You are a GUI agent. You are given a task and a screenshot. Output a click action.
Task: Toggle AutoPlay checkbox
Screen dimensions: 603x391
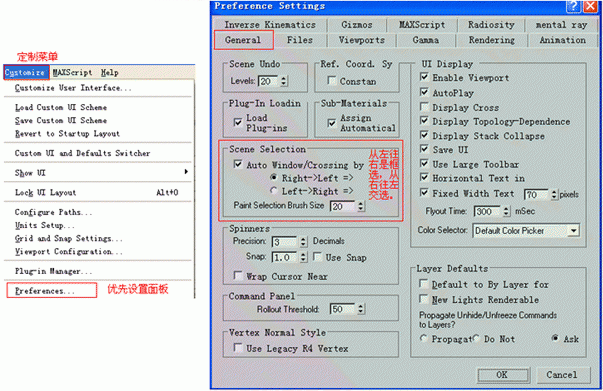click(x=424, y=92)
